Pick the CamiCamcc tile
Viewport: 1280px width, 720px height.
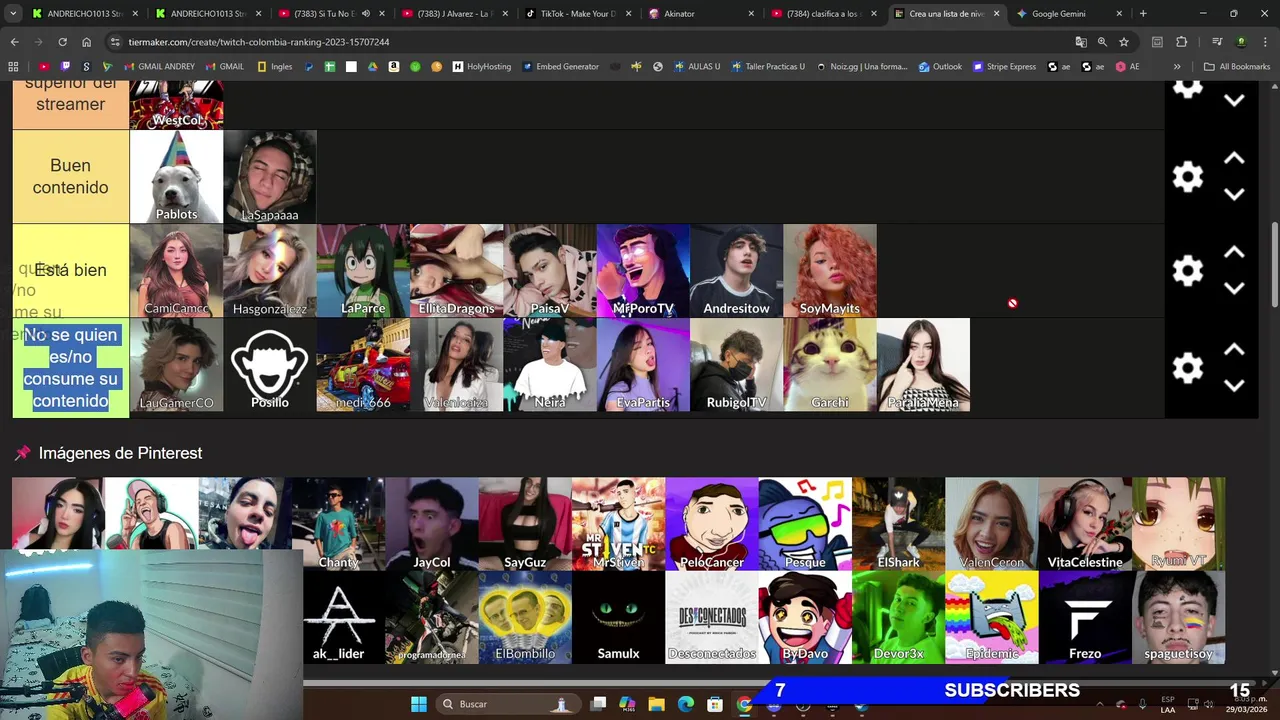(176, 271)
